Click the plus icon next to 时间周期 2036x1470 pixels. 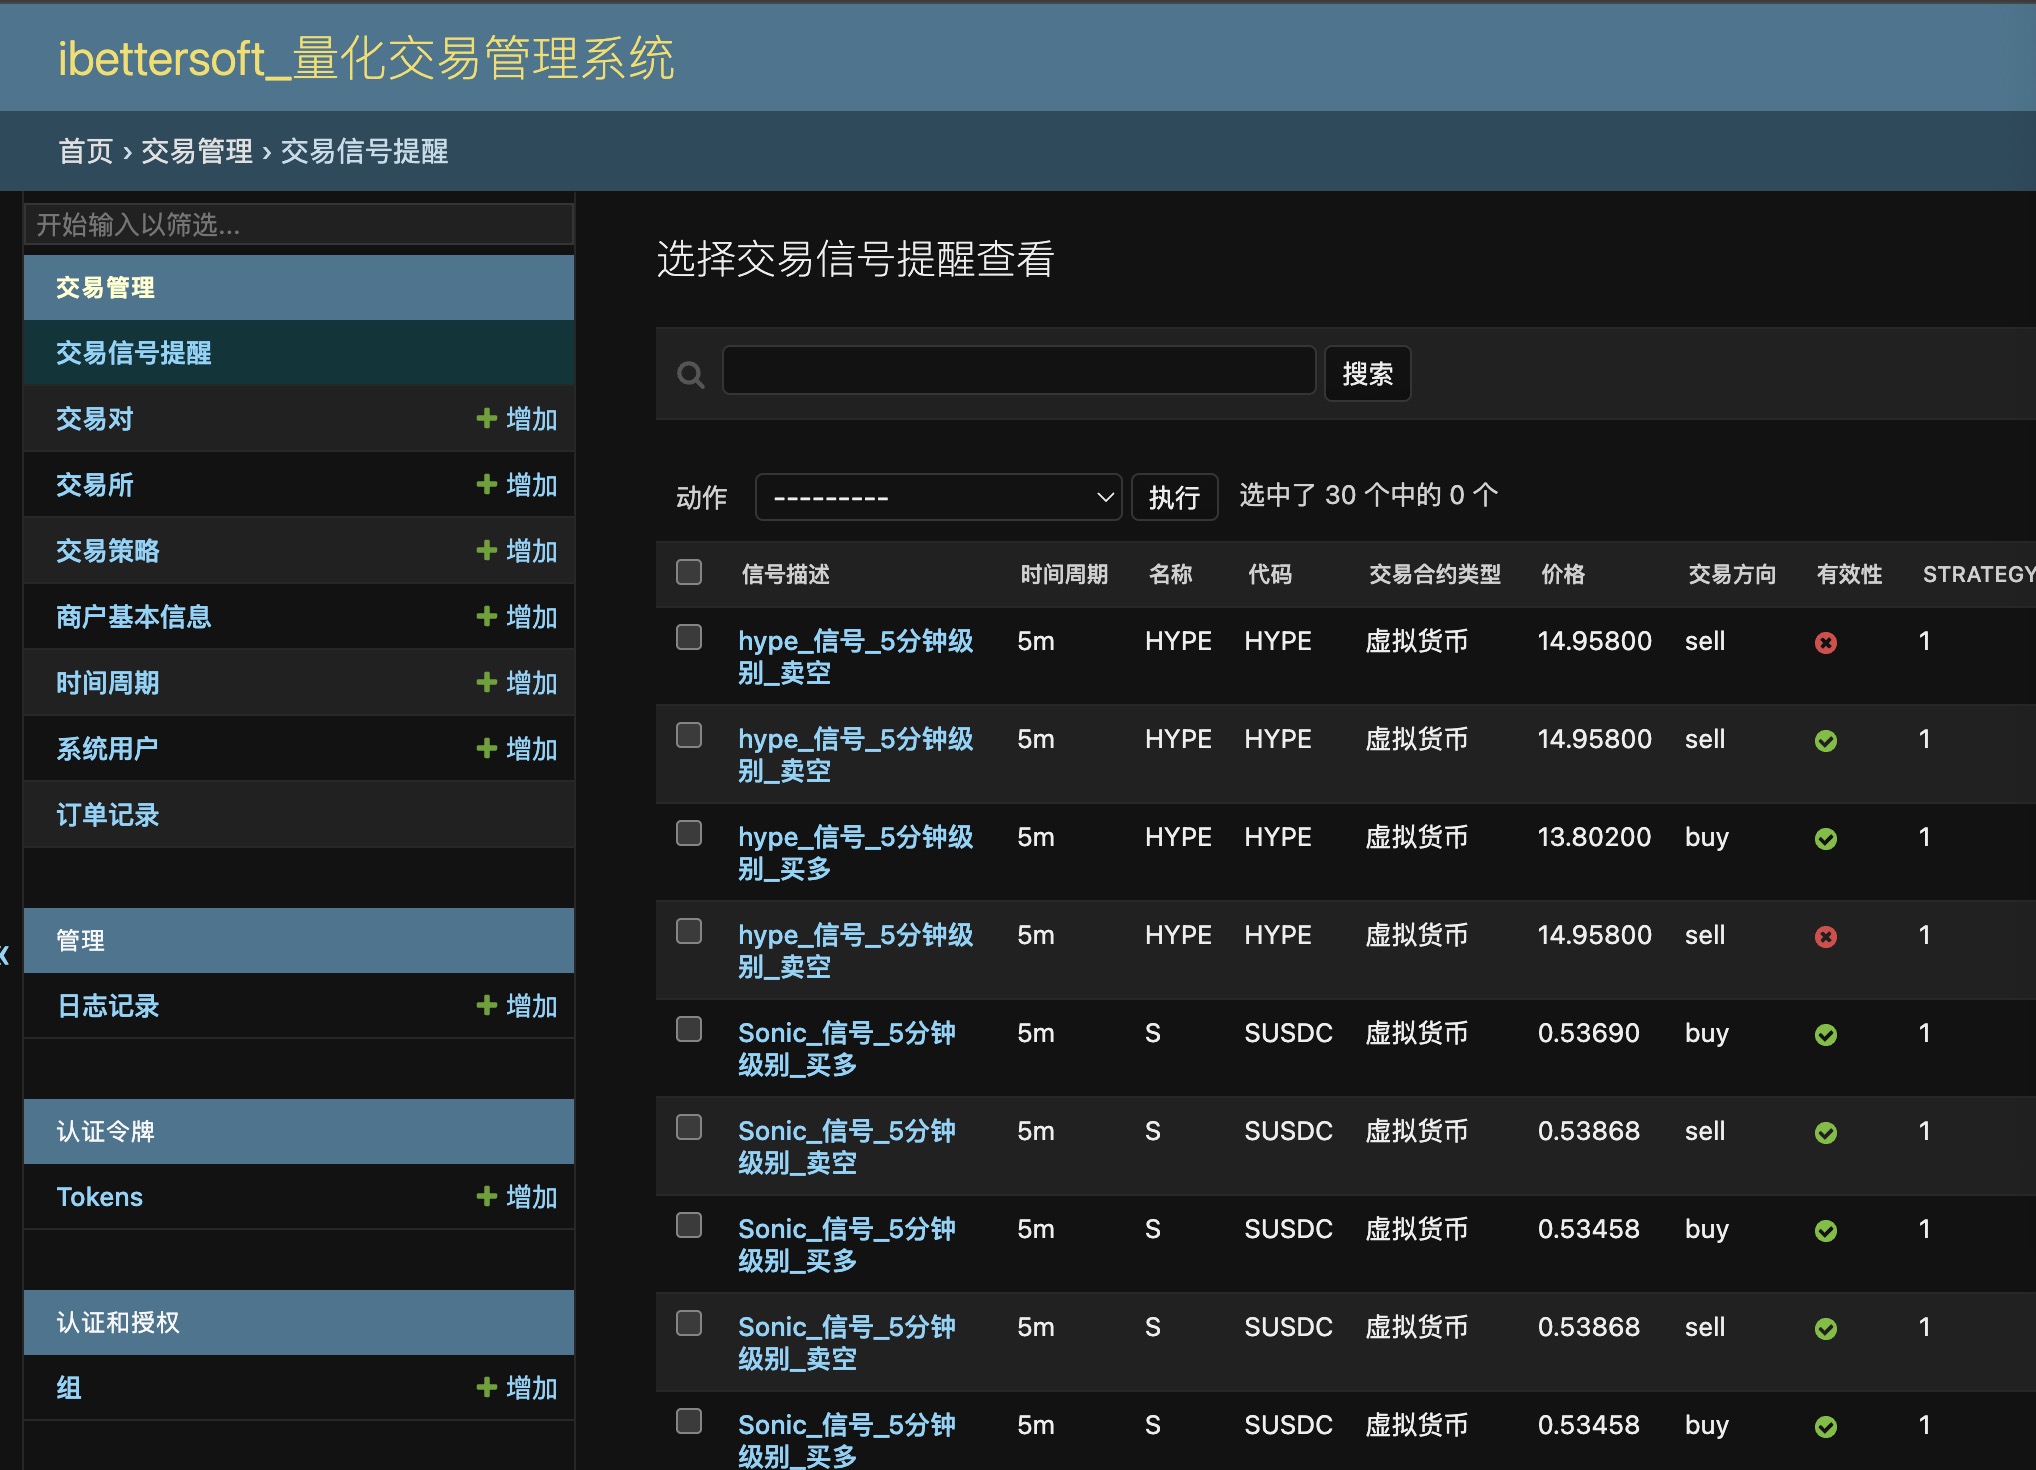pos(487,682)
